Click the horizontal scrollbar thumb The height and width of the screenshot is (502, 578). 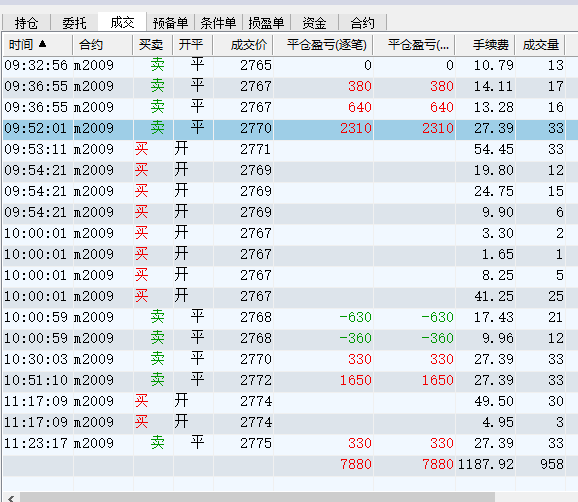tap(257, 498)
